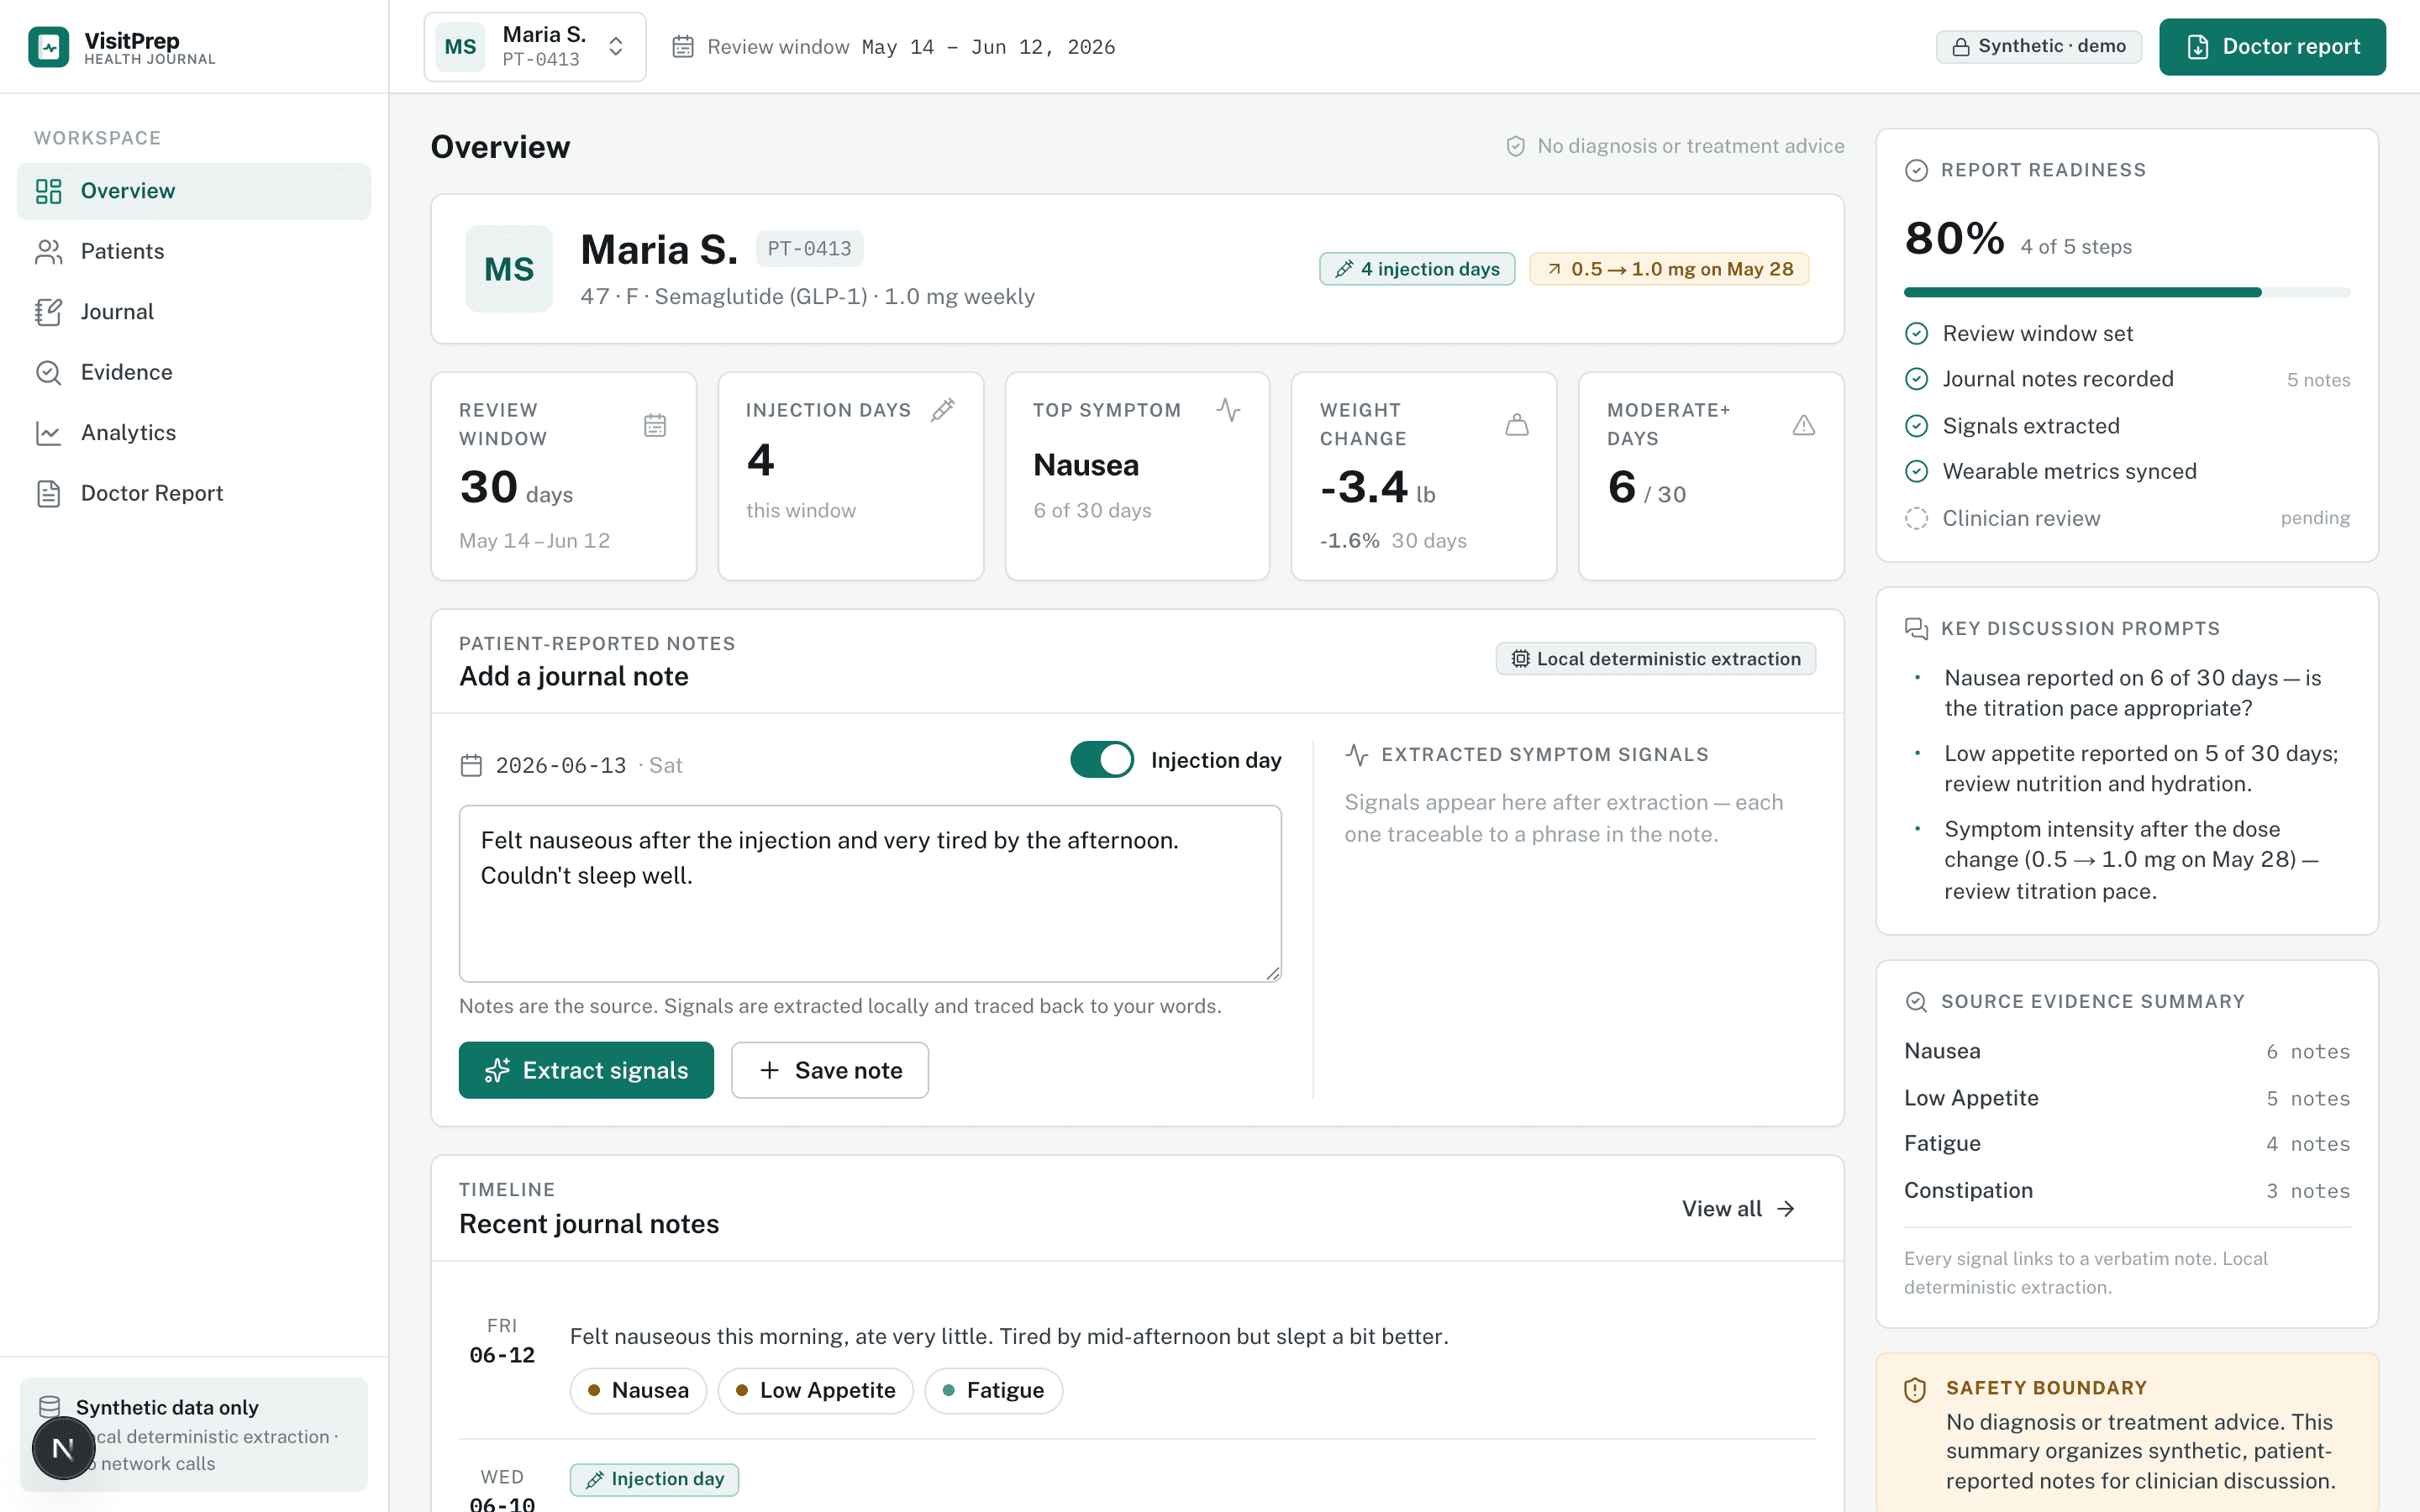This screenshot has width=2420, height=1512.
Task: Click the report readiness progress bar
Action: pyautogui.click(x=2127, y=293)
